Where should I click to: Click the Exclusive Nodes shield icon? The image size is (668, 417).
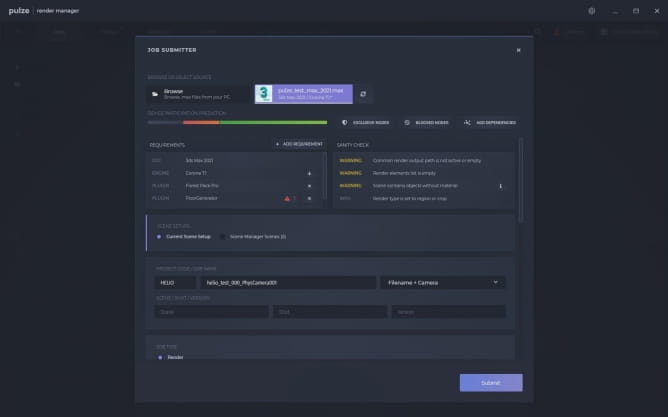pos(345,123)
